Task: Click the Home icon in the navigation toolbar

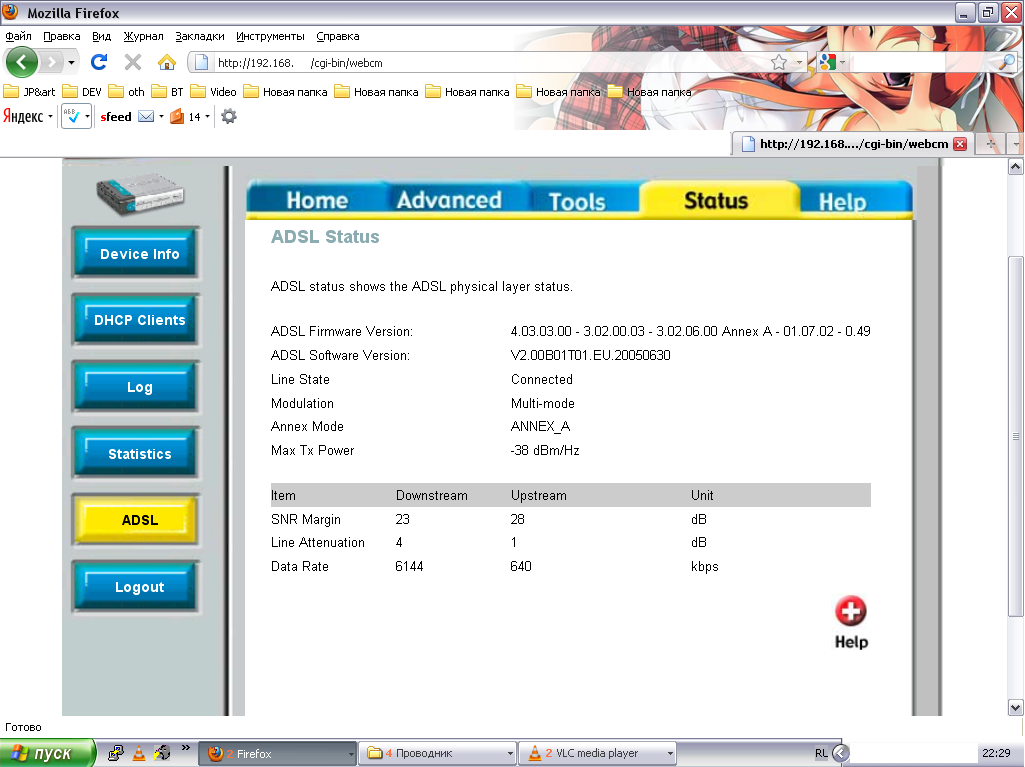Action: pyautogui.click(x=167, y=62)
